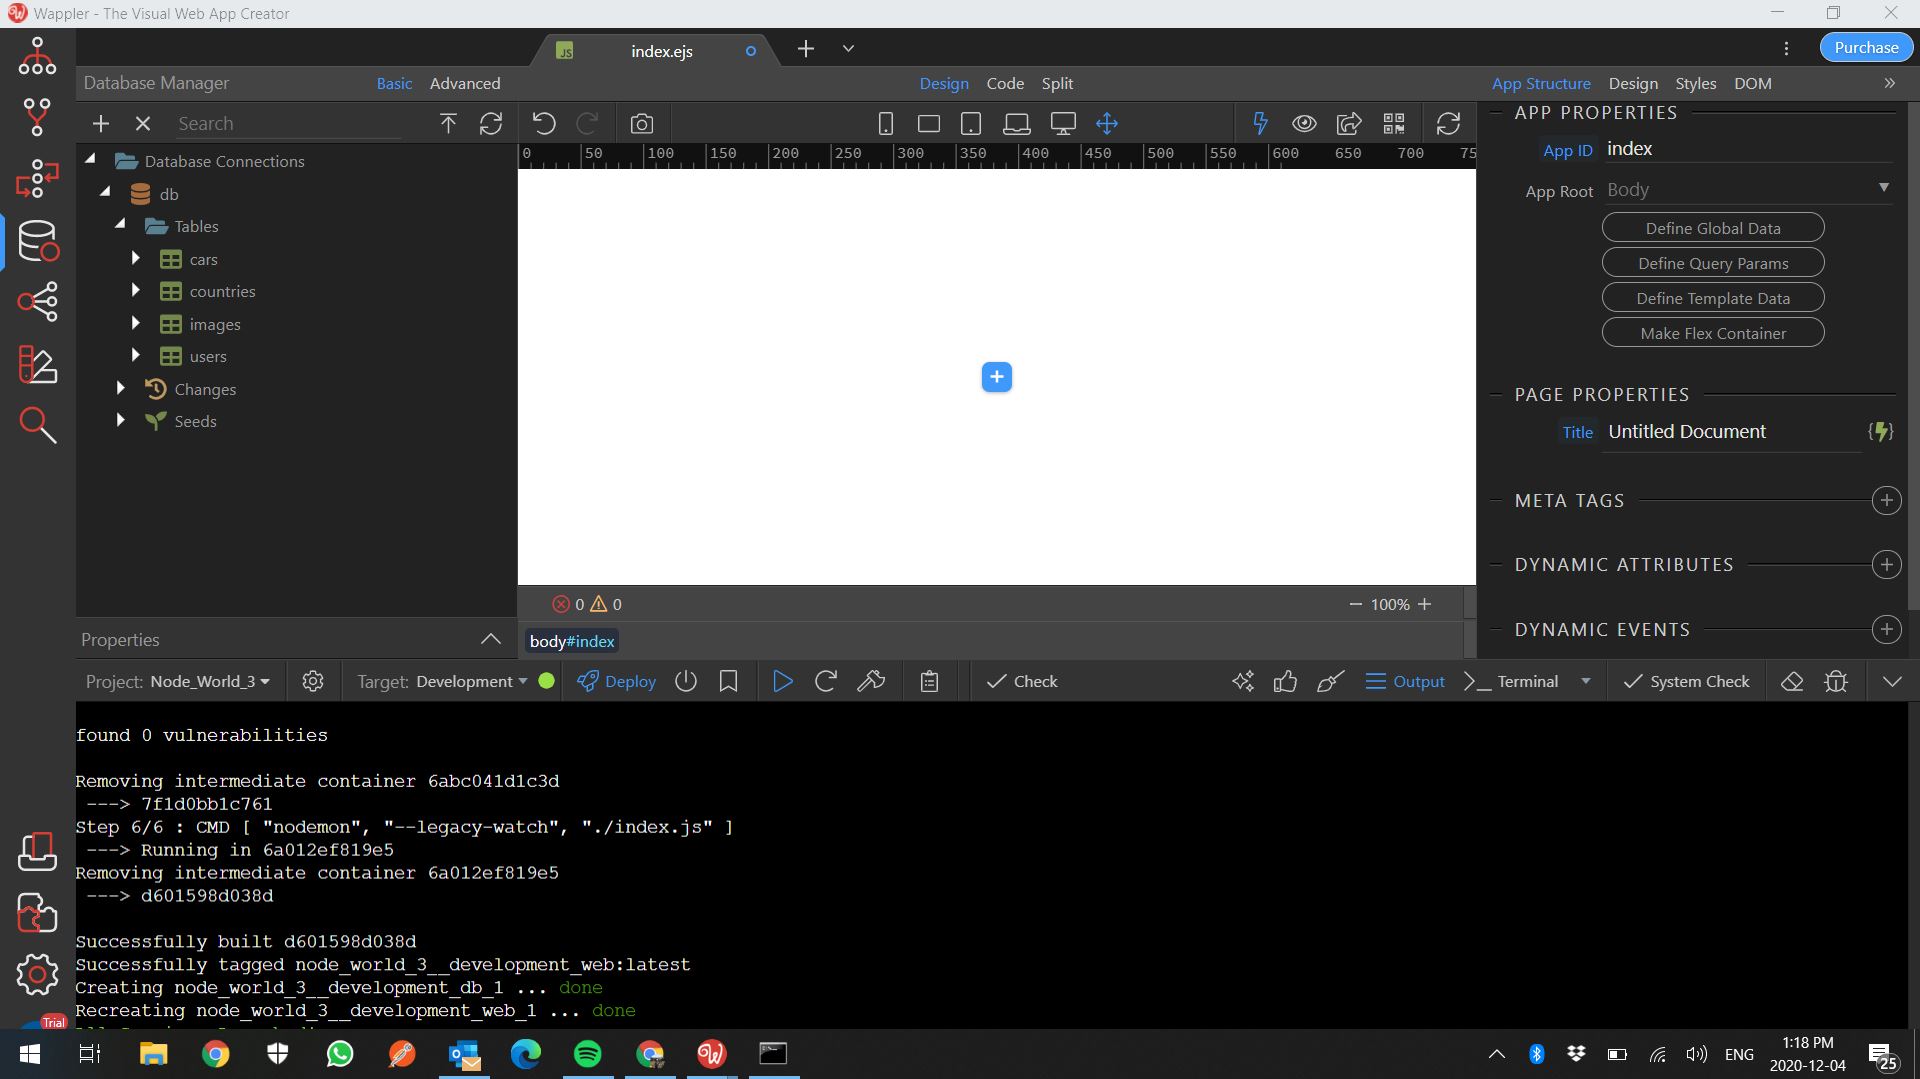1920x1079 pixels.
Task: Click the camera screenshot icon
Action: (642, 124)
